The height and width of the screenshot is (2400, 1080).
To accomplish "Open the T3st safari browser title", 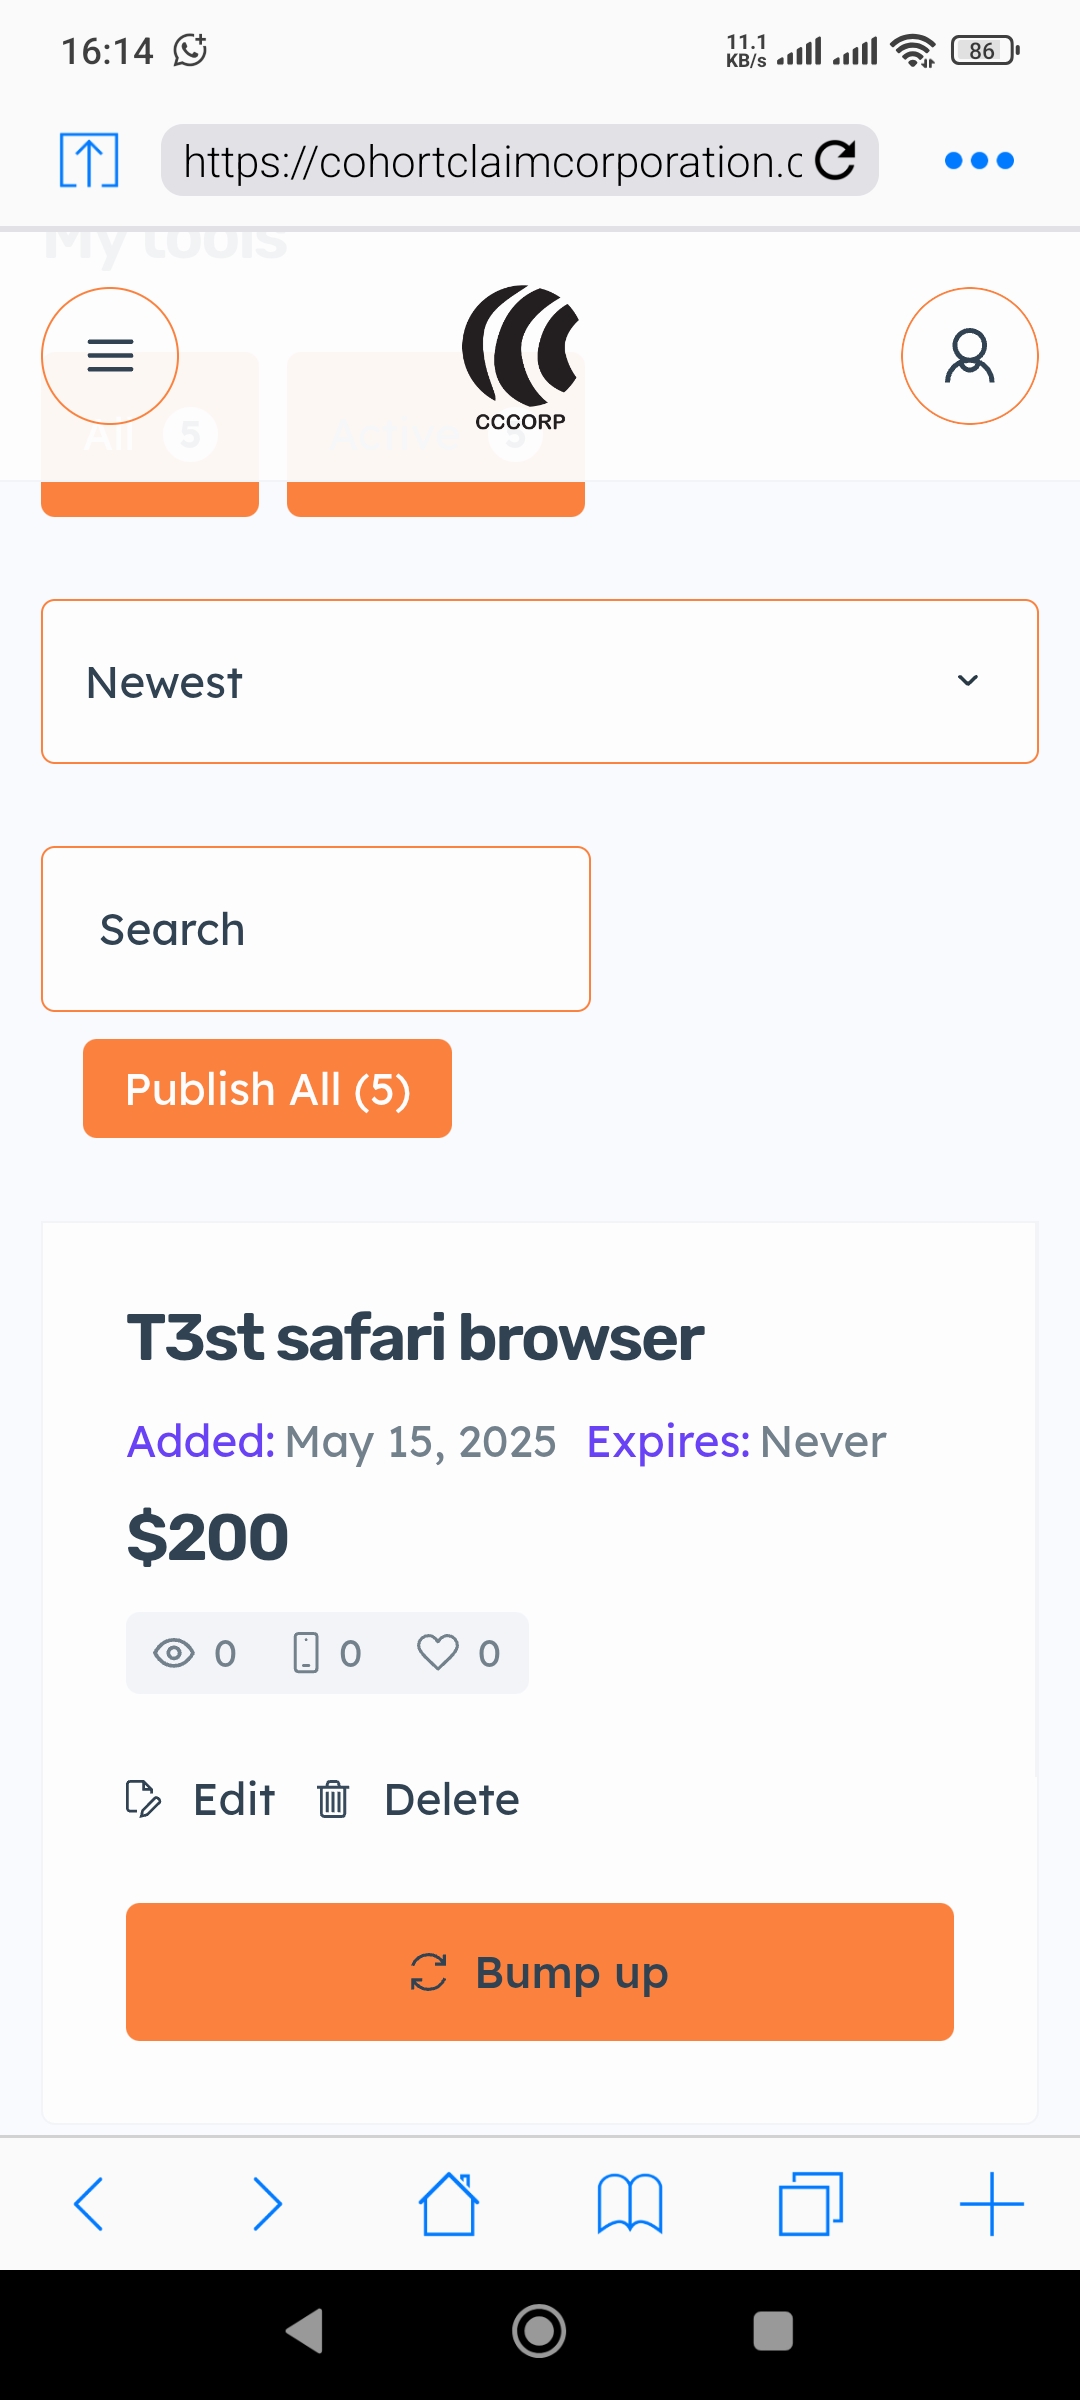I will pyautogui.click(x=415, y=1338).
